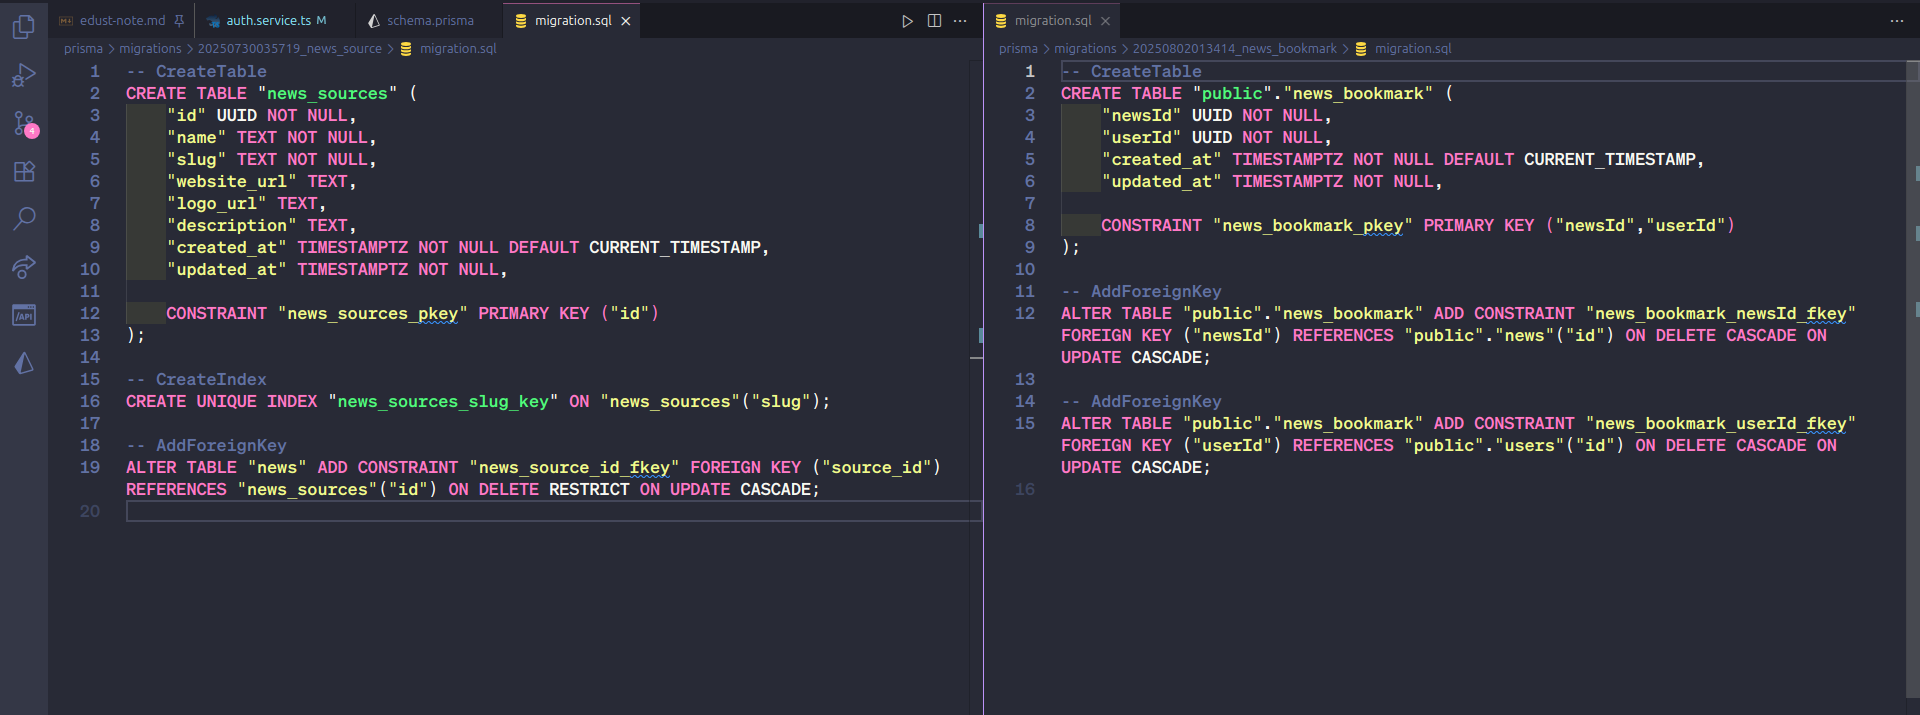Viewport: 1920px width, 715px height.
Task: Open '20250730035719_news_source' breadcrumb folder
Action: coord(289,49)
